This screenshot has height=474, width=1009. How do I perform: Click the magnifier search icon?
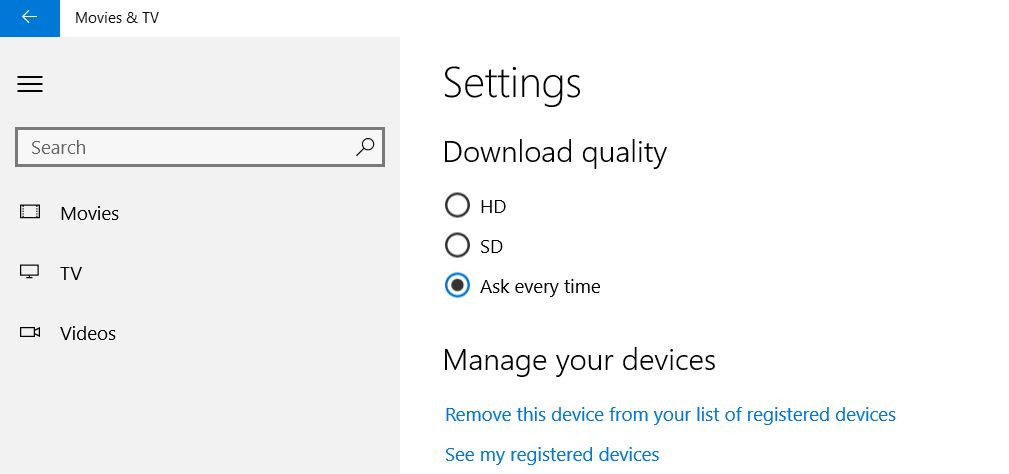[x=365, y=147]
